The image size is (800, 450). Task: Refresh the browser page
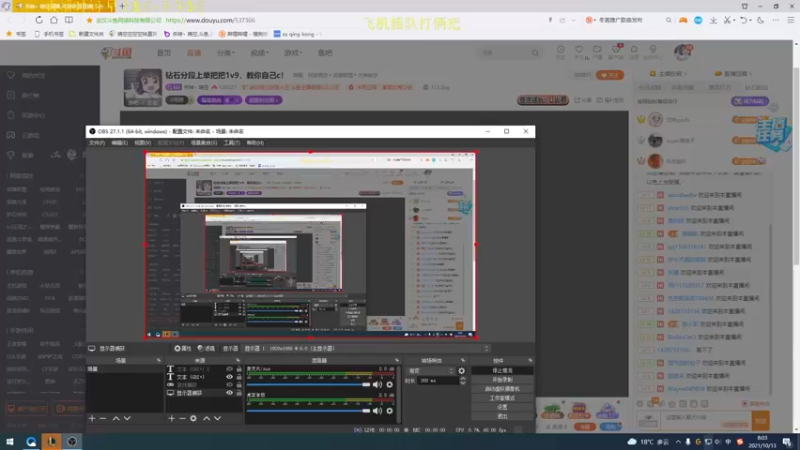click(x=39, y=20)
